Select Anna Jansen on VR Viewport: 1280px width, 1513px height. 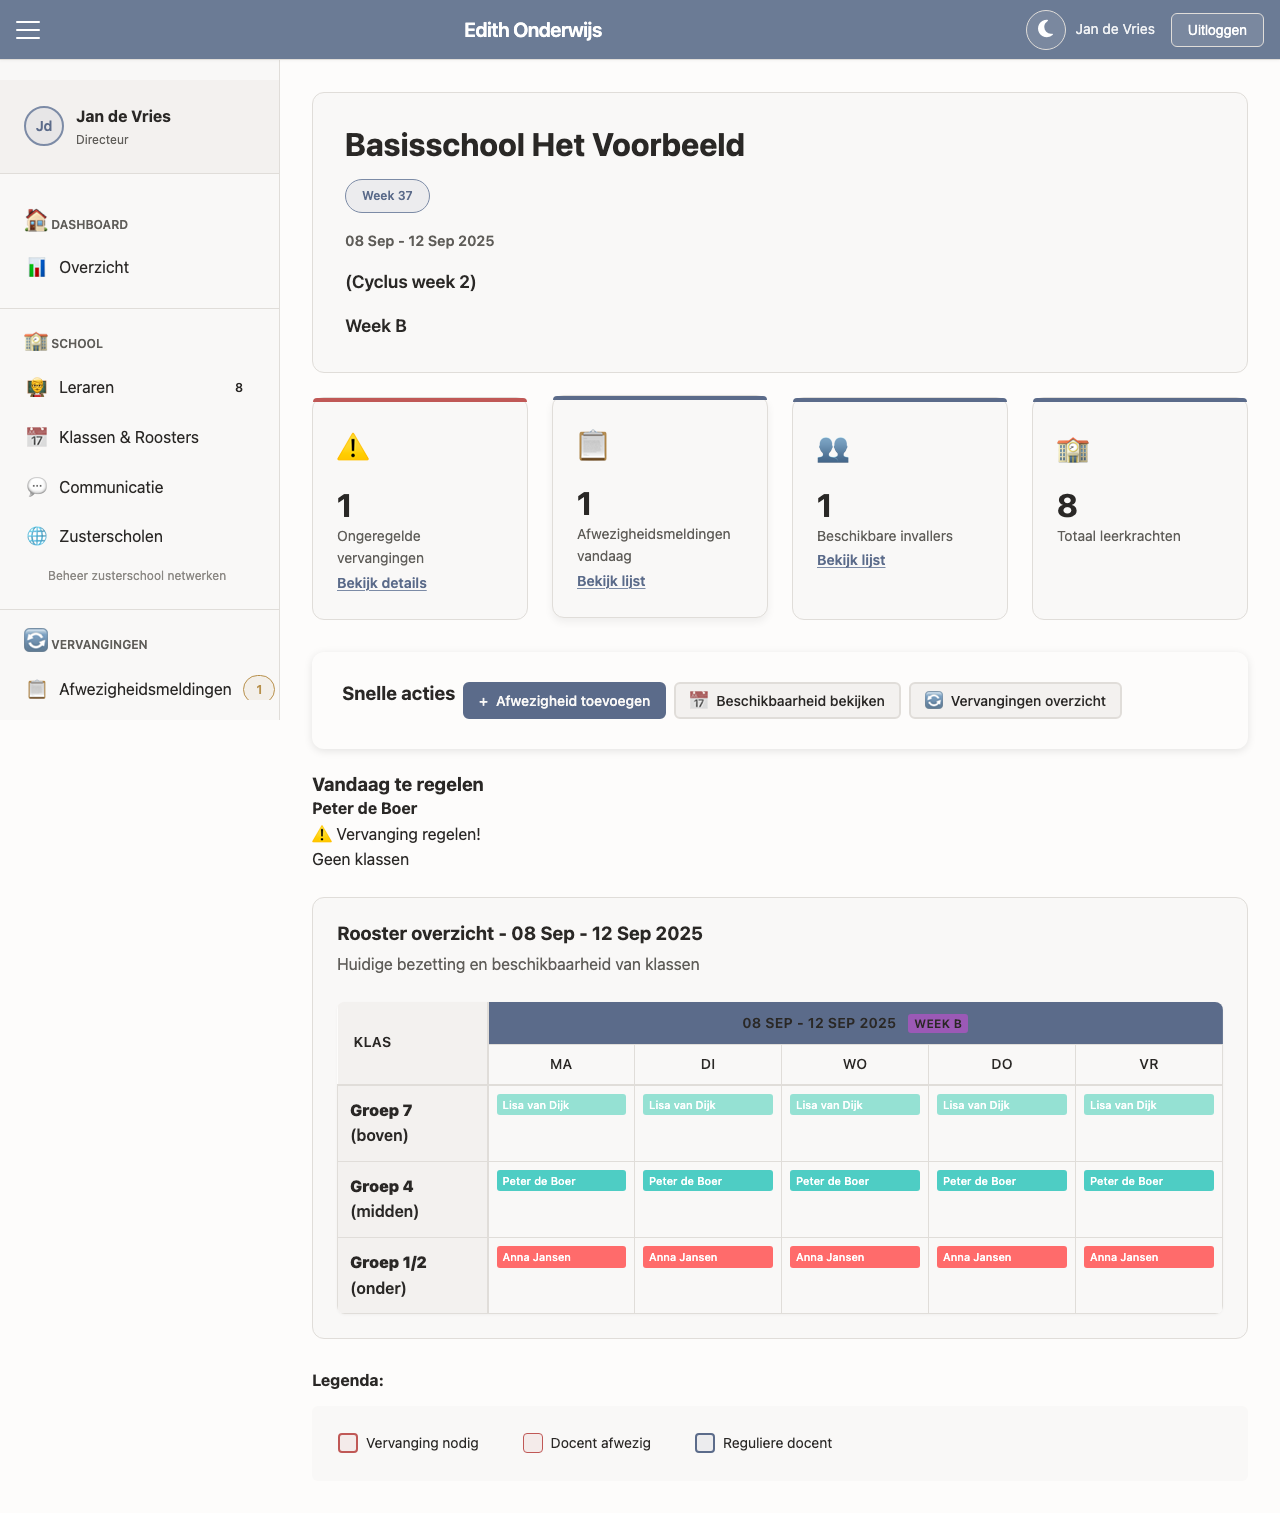click(1149, 1257)
